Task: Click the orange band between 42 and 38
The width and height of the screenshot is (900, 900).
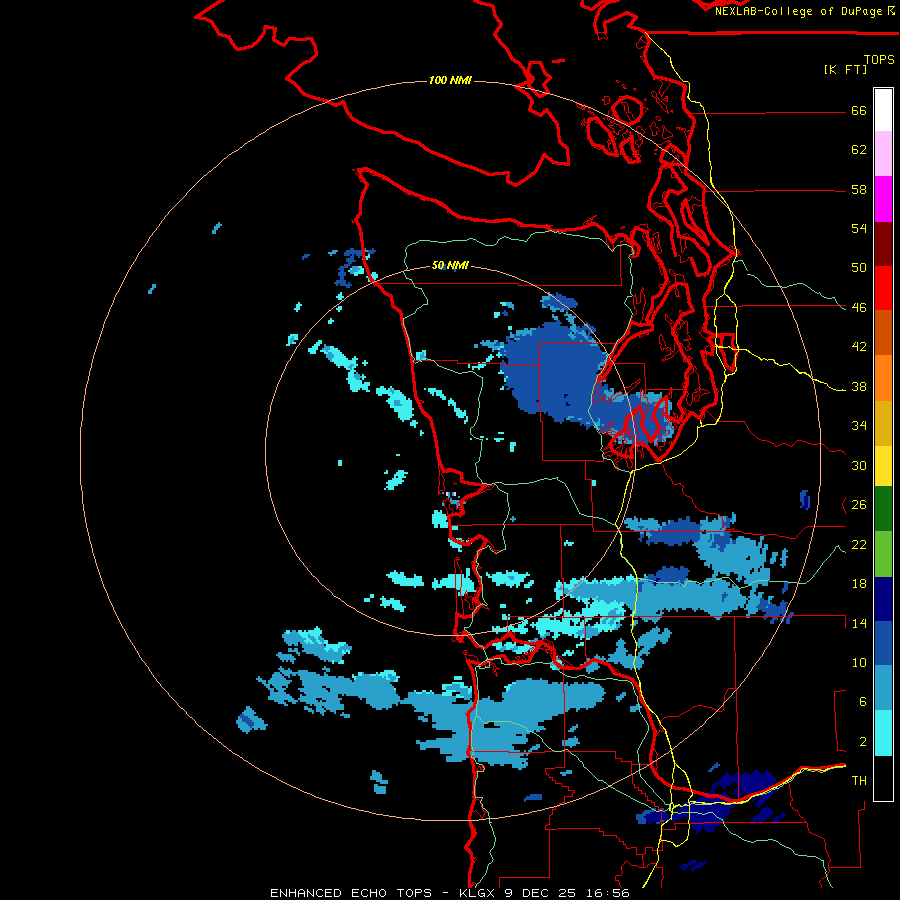Action: [x=883, y=378]
